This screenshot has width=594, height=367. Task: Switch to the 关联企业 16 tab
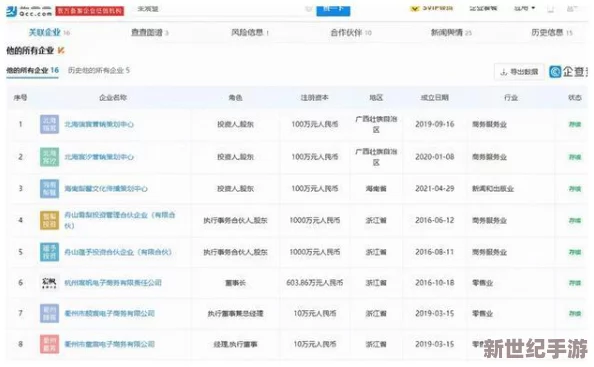(x=50, y=33)
